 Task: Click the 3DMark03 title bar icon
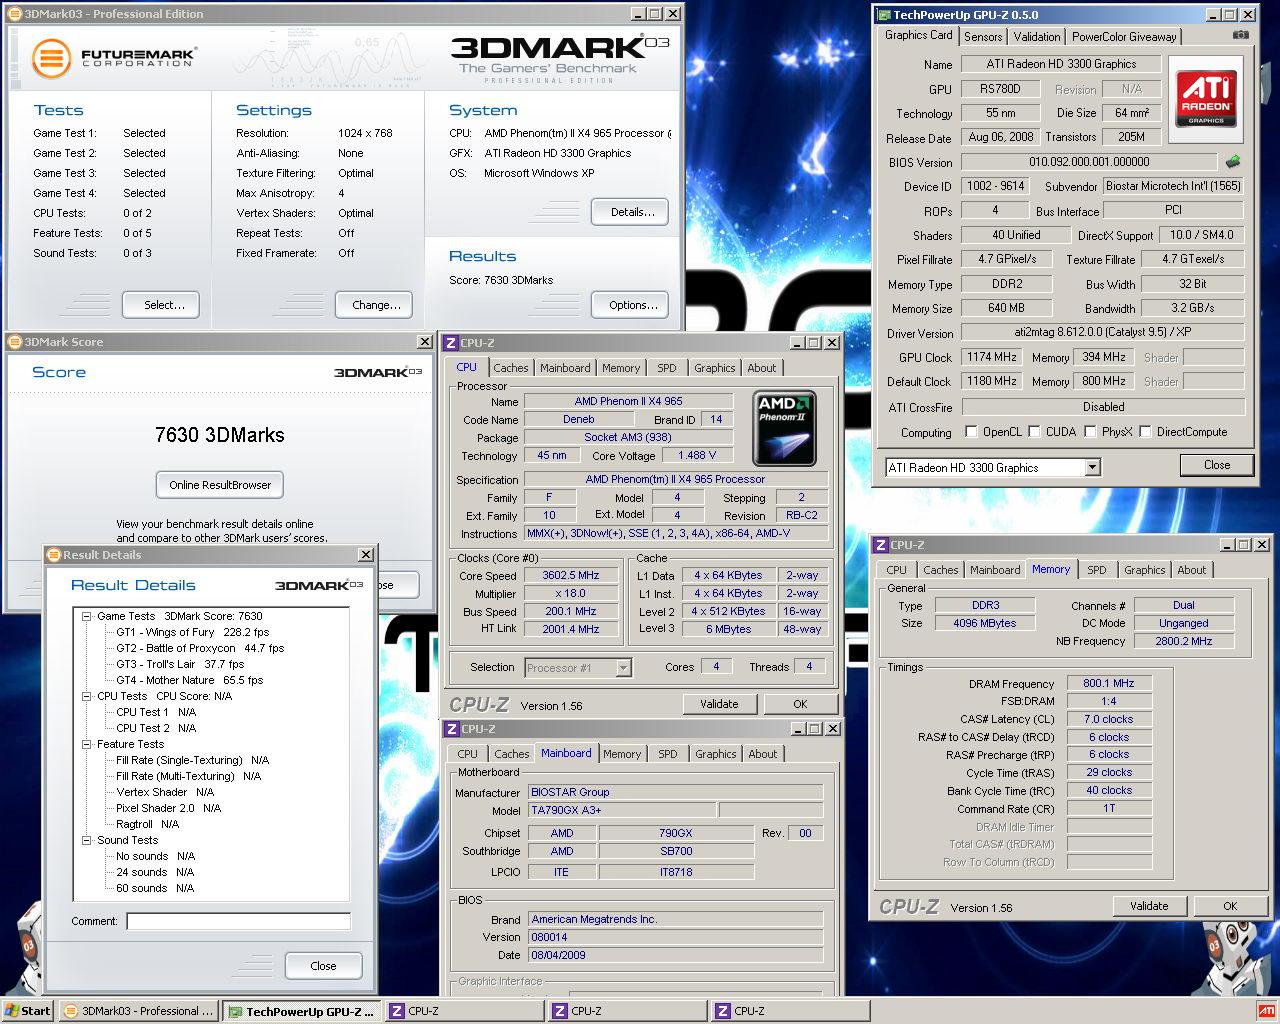pyautogui.click(x=14, y=14)
